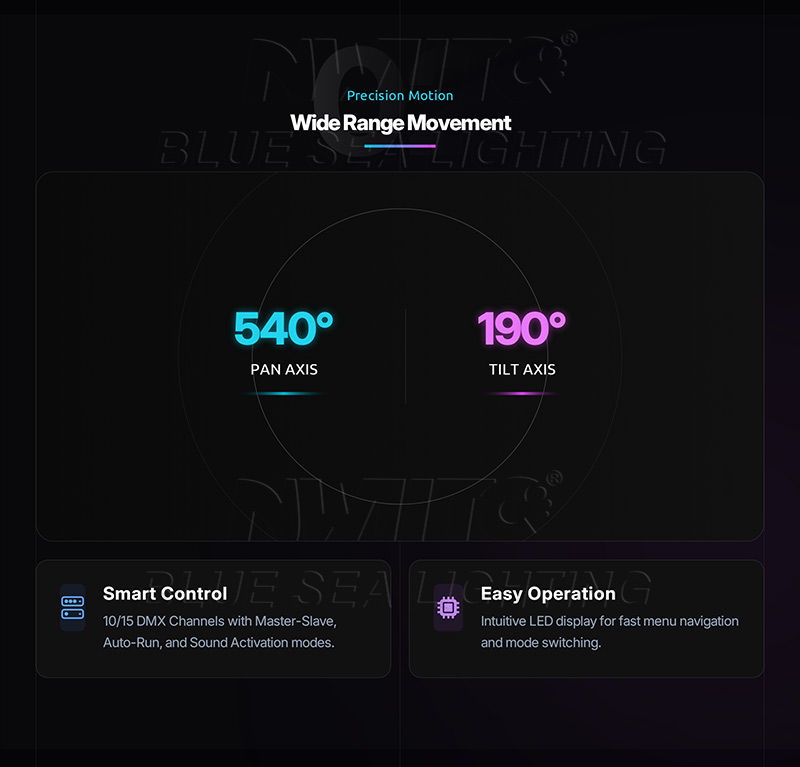800x767 pixels.
Task: Click the gradient underline below the heading
Action: pos(400,146)
